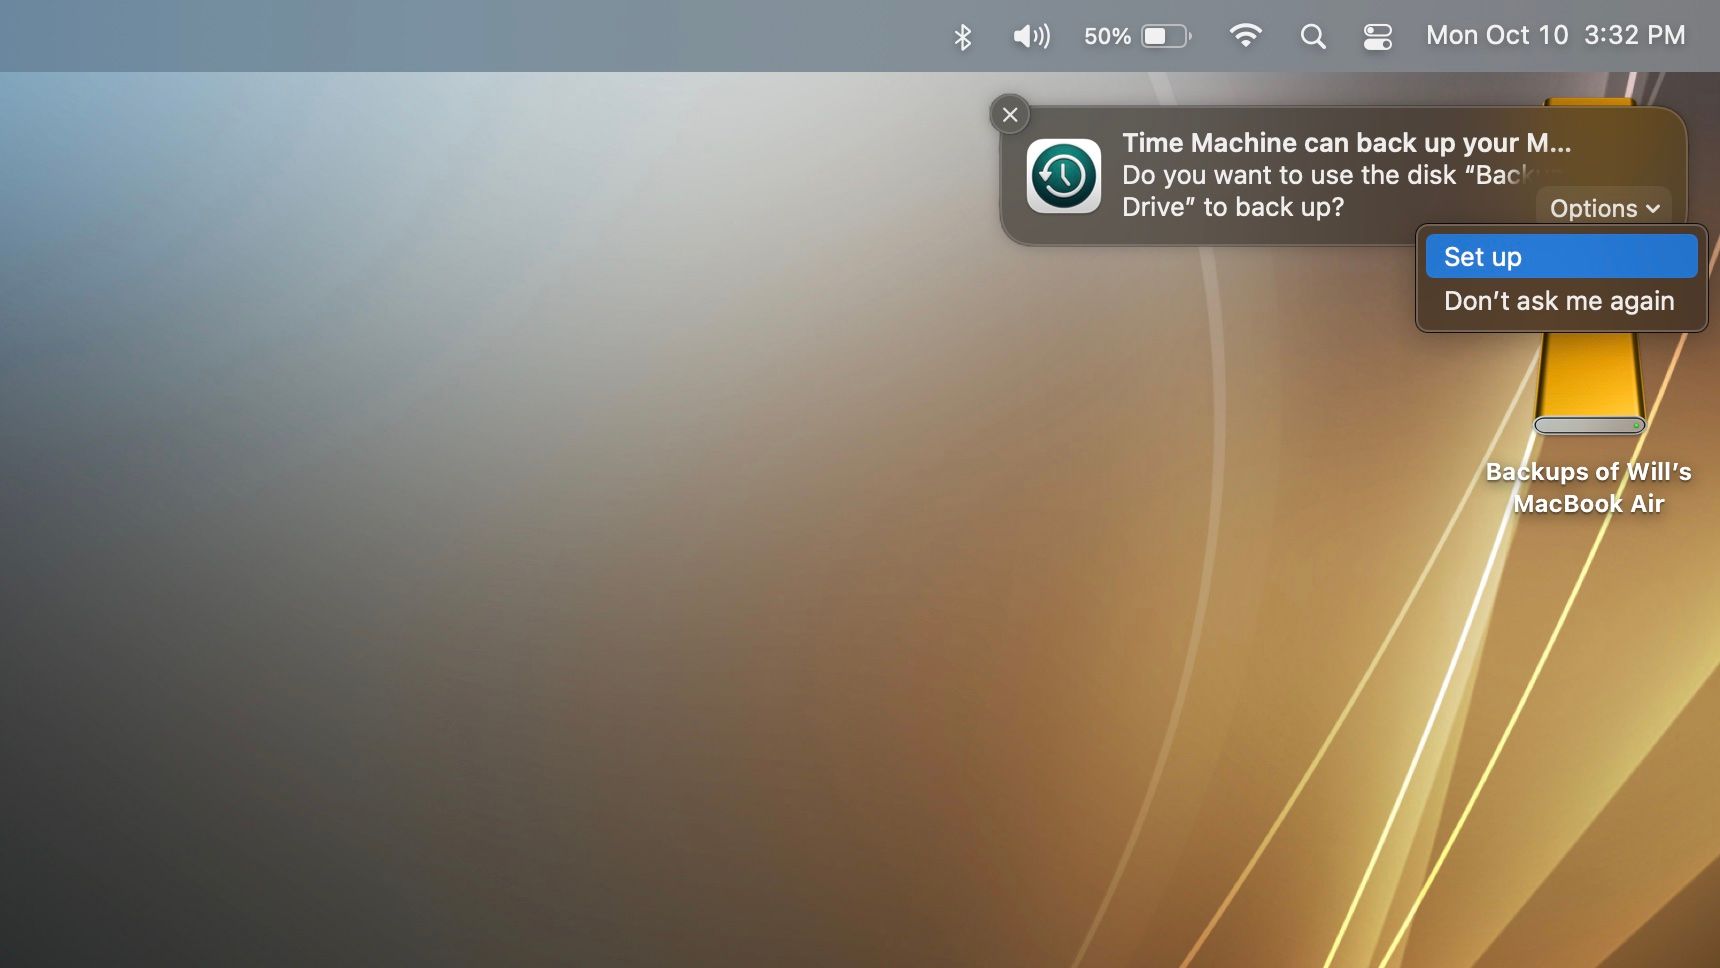Click the volume speaker icon
This screenshot has width=1720, height=968.
click(1031, 37)
